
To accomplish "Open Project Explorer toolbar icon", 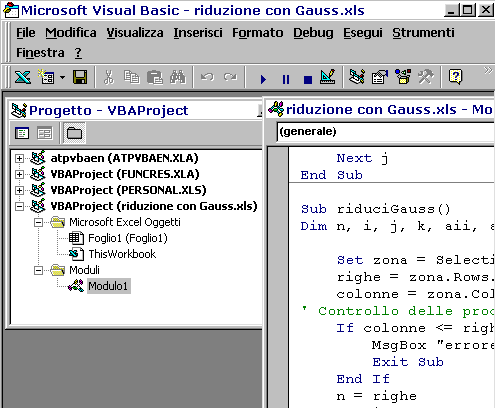I will tap(357, 77).
